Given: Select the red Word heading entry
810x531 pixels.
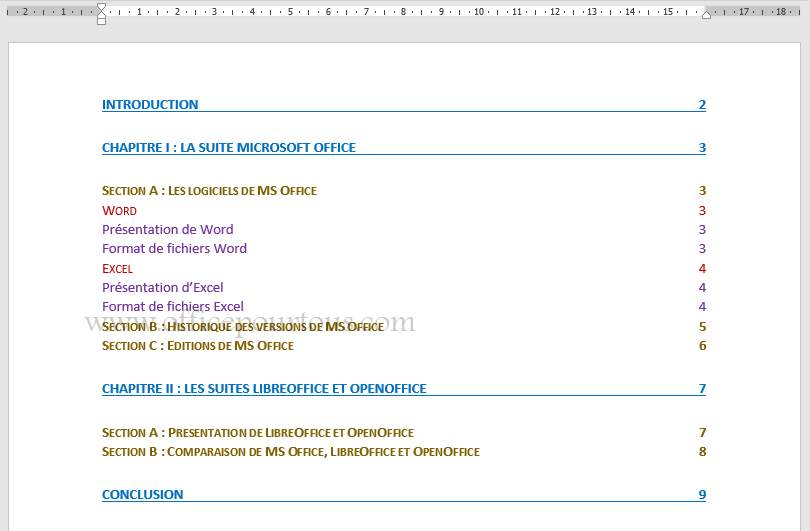Looking at the screenshot, I should 119,211.
